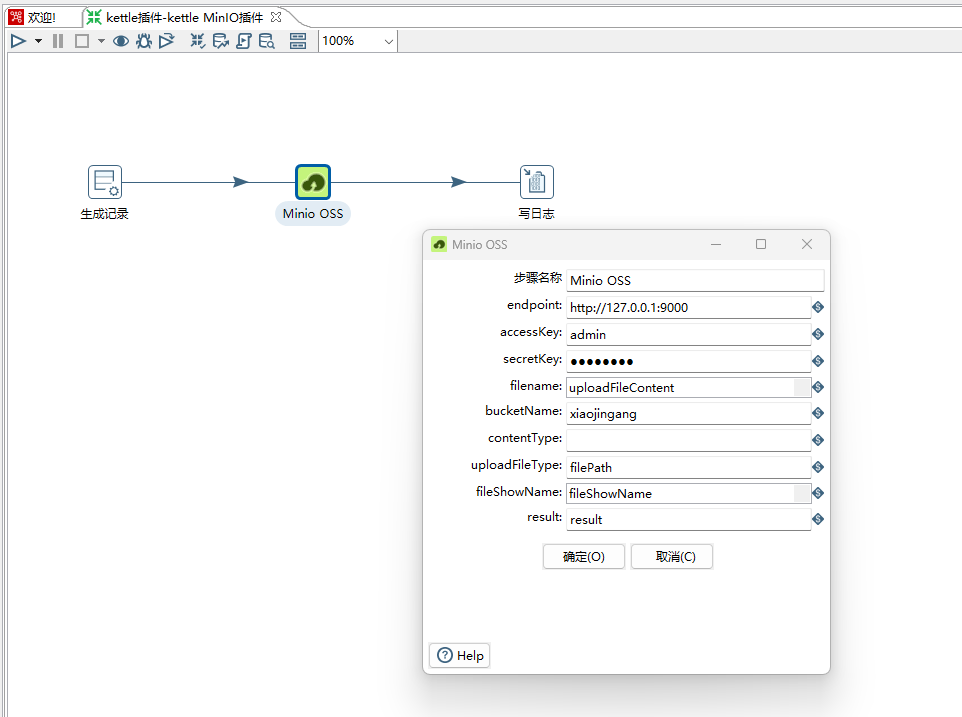Verify transformation toolbar icon
Image resolution: width=962 pixels, height=717 pixels.
coord(198,41)
